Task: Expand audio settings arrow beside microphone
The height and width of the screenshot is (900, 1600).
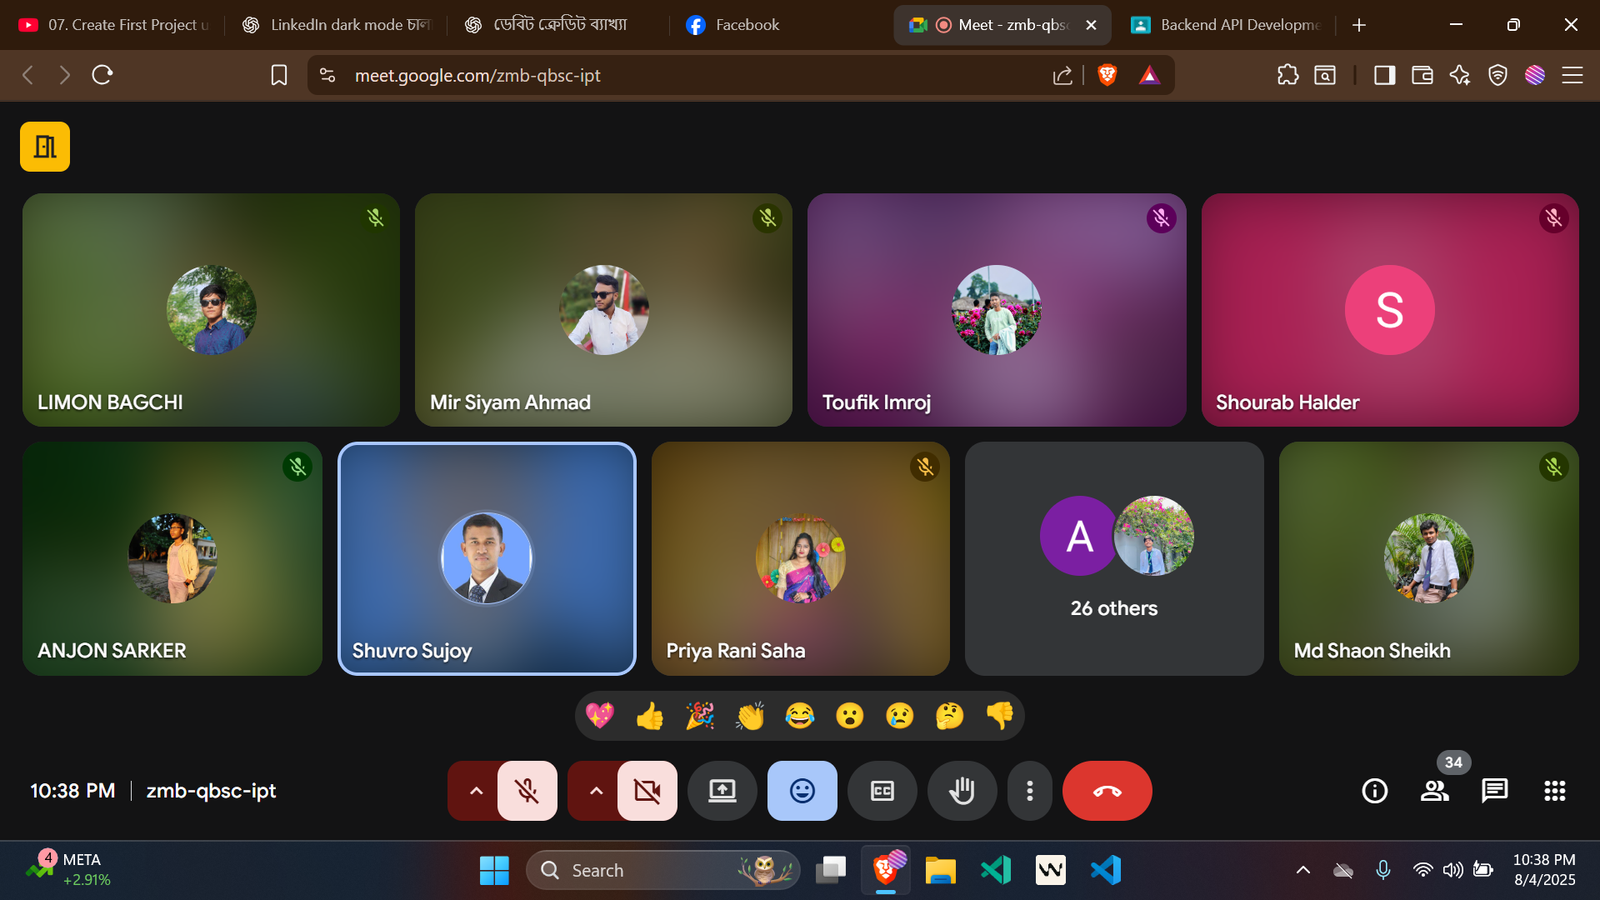Action: click(476, 791)
